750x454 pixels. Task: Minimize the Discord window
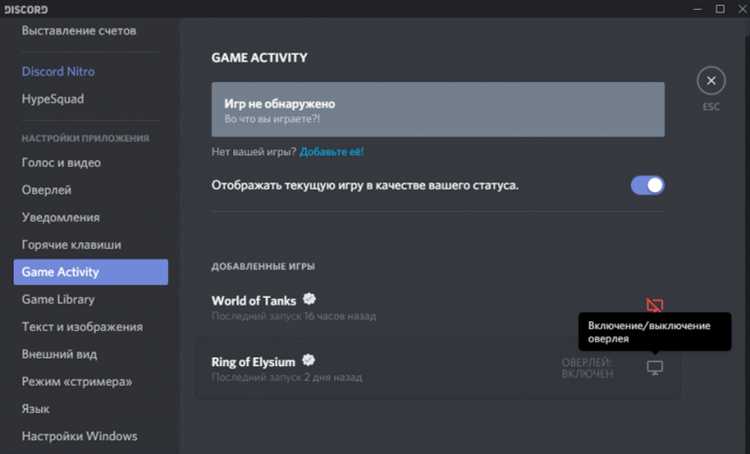coord(698,9)
